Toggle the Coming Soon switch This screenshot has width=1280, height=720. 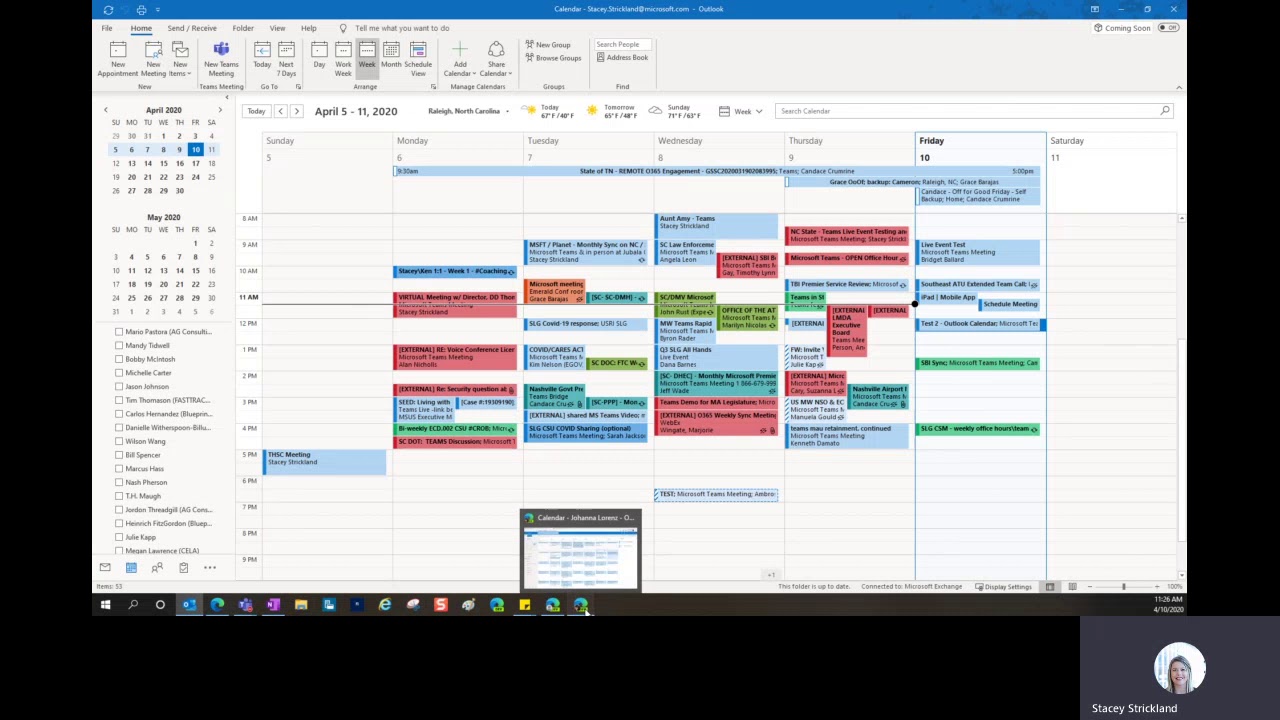[x=1167, y=28]
